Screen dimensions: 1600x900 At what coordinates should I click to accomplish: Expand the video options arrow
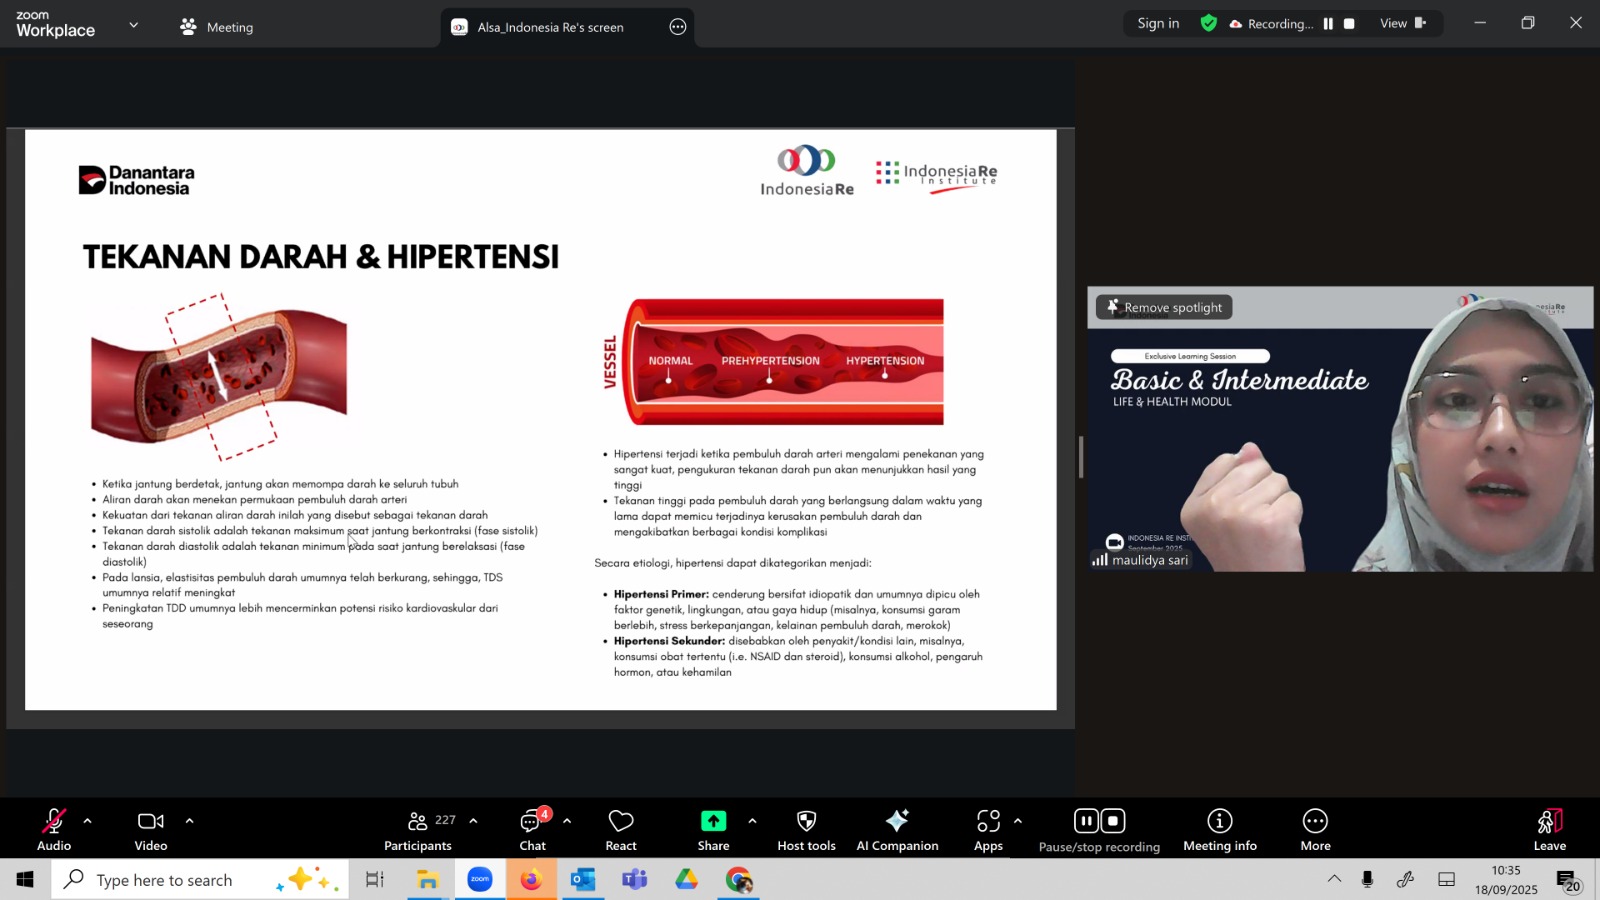(x=189, y=821)
